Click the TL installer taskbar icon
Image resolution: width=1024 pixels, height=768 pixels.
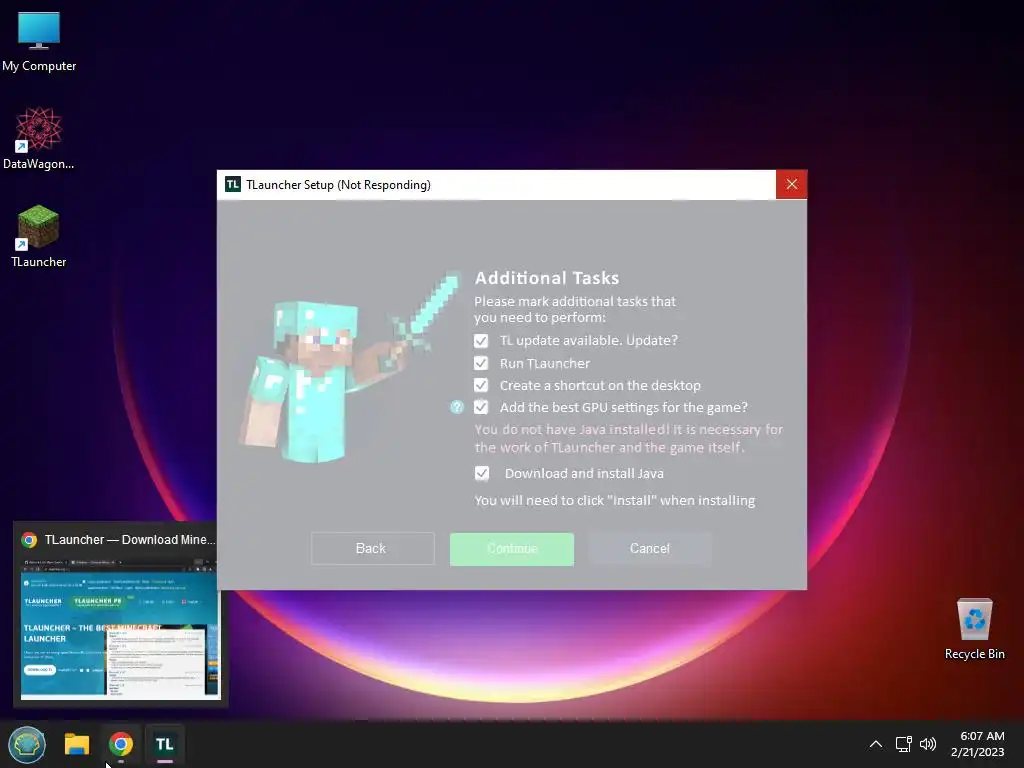coord(165,744)
